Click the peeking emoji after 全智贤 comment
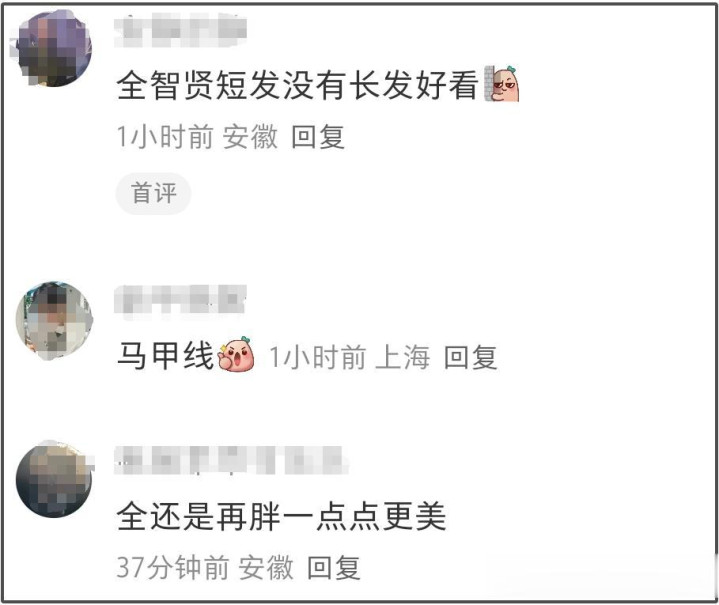Viewport: 719px width, 605px height. pyautogui.click(x=502, y=83)
